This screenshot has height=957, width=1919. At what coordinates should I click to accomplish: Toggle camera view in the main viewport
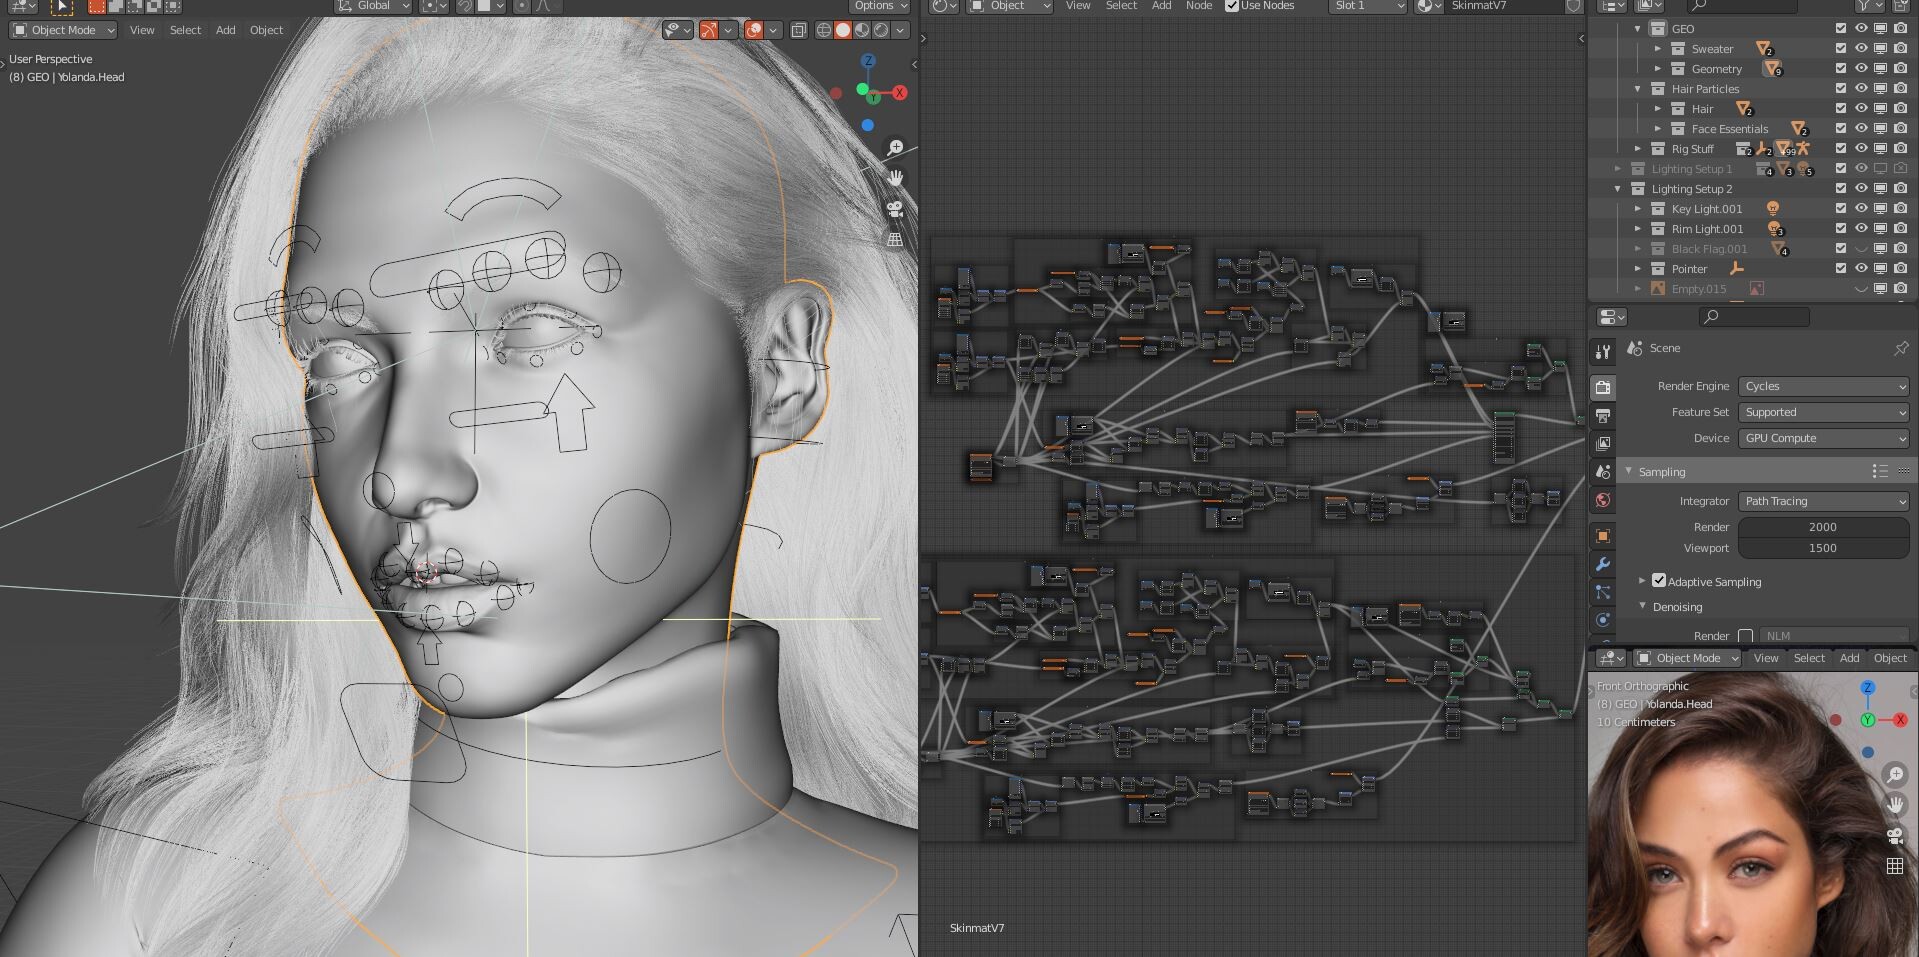895,208
